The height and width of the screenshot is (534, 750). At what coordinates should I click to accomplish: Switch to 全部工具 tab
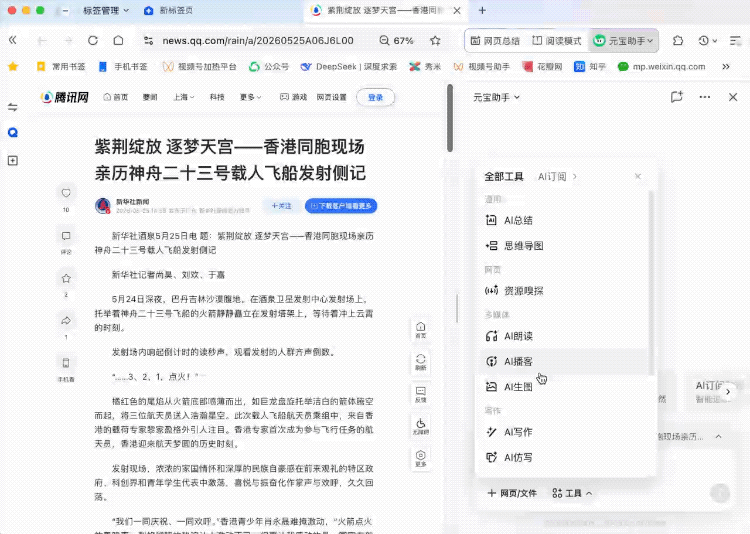click(x=504, y=177)
